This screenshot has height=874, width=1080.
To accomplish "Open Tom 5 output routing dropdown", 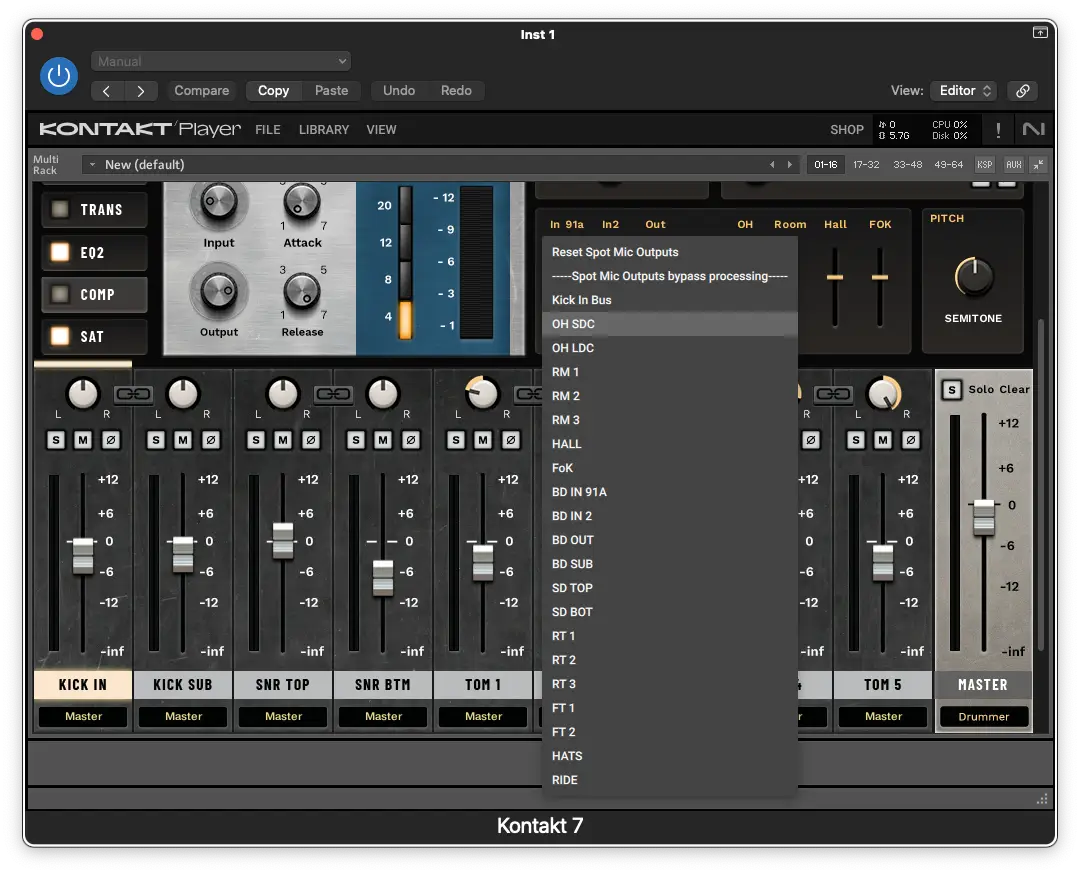I will (x=883, y=716).
